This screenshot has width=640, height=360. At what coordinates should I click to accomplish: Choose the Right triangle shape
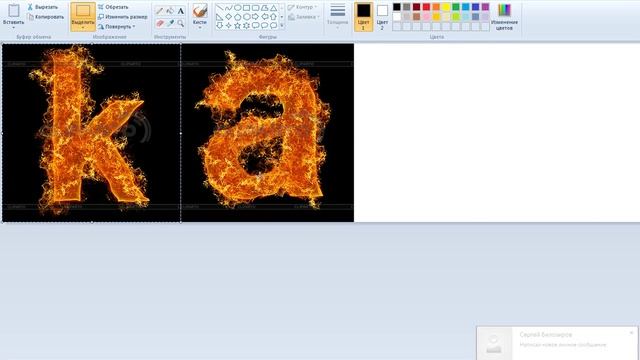[x=220, y=17]
